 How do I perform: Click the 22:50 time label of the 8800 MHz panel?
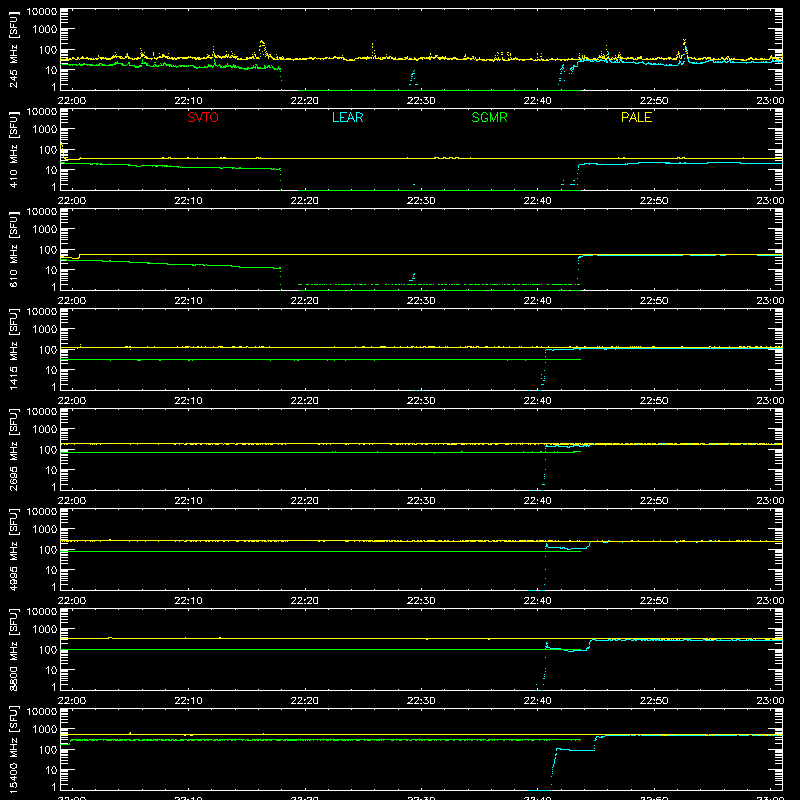tap(654, 701)
